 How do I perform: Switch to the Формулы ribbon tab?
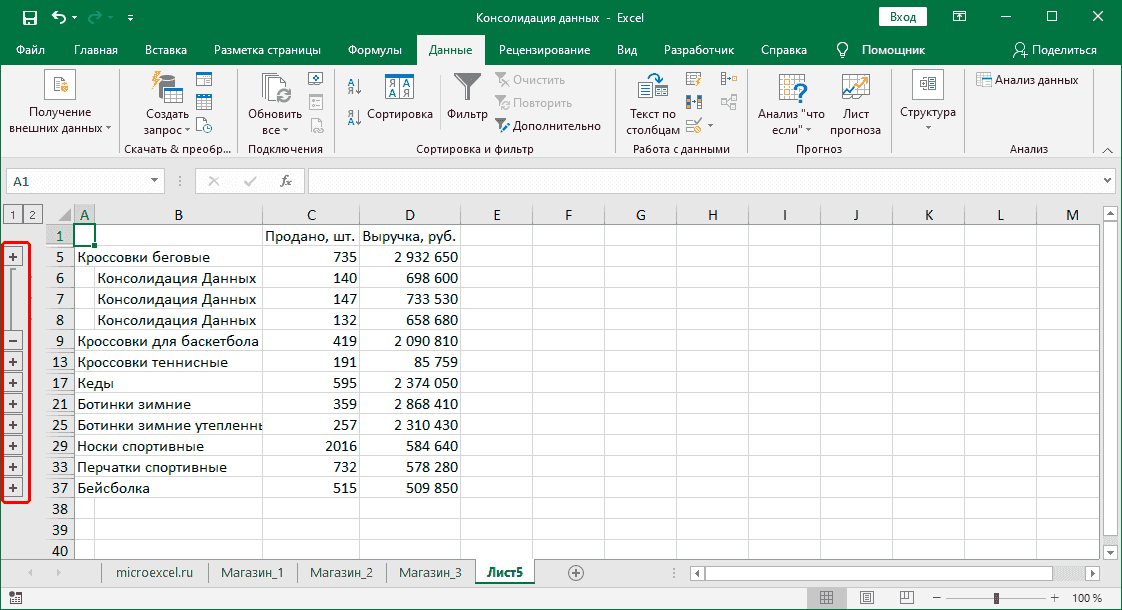(374, 50)
